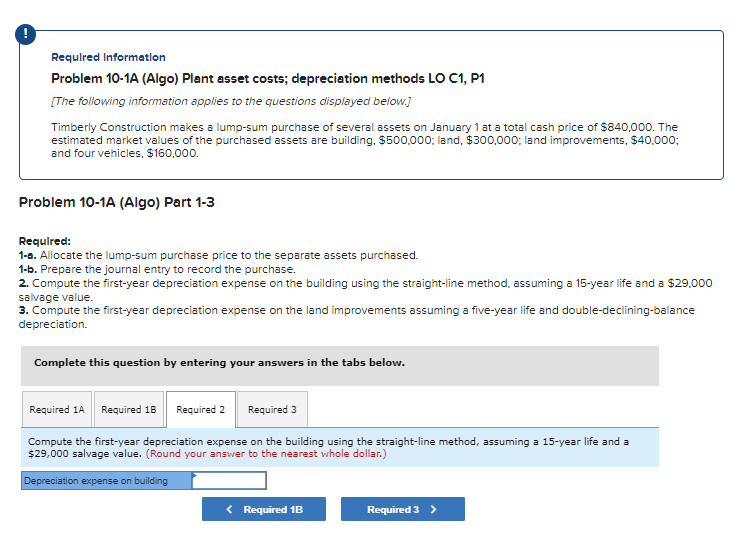Image resolution: width=740 pixels, height=539 pixels.
Task: Click the exclamation alert icon
Action: click(25, 34)
